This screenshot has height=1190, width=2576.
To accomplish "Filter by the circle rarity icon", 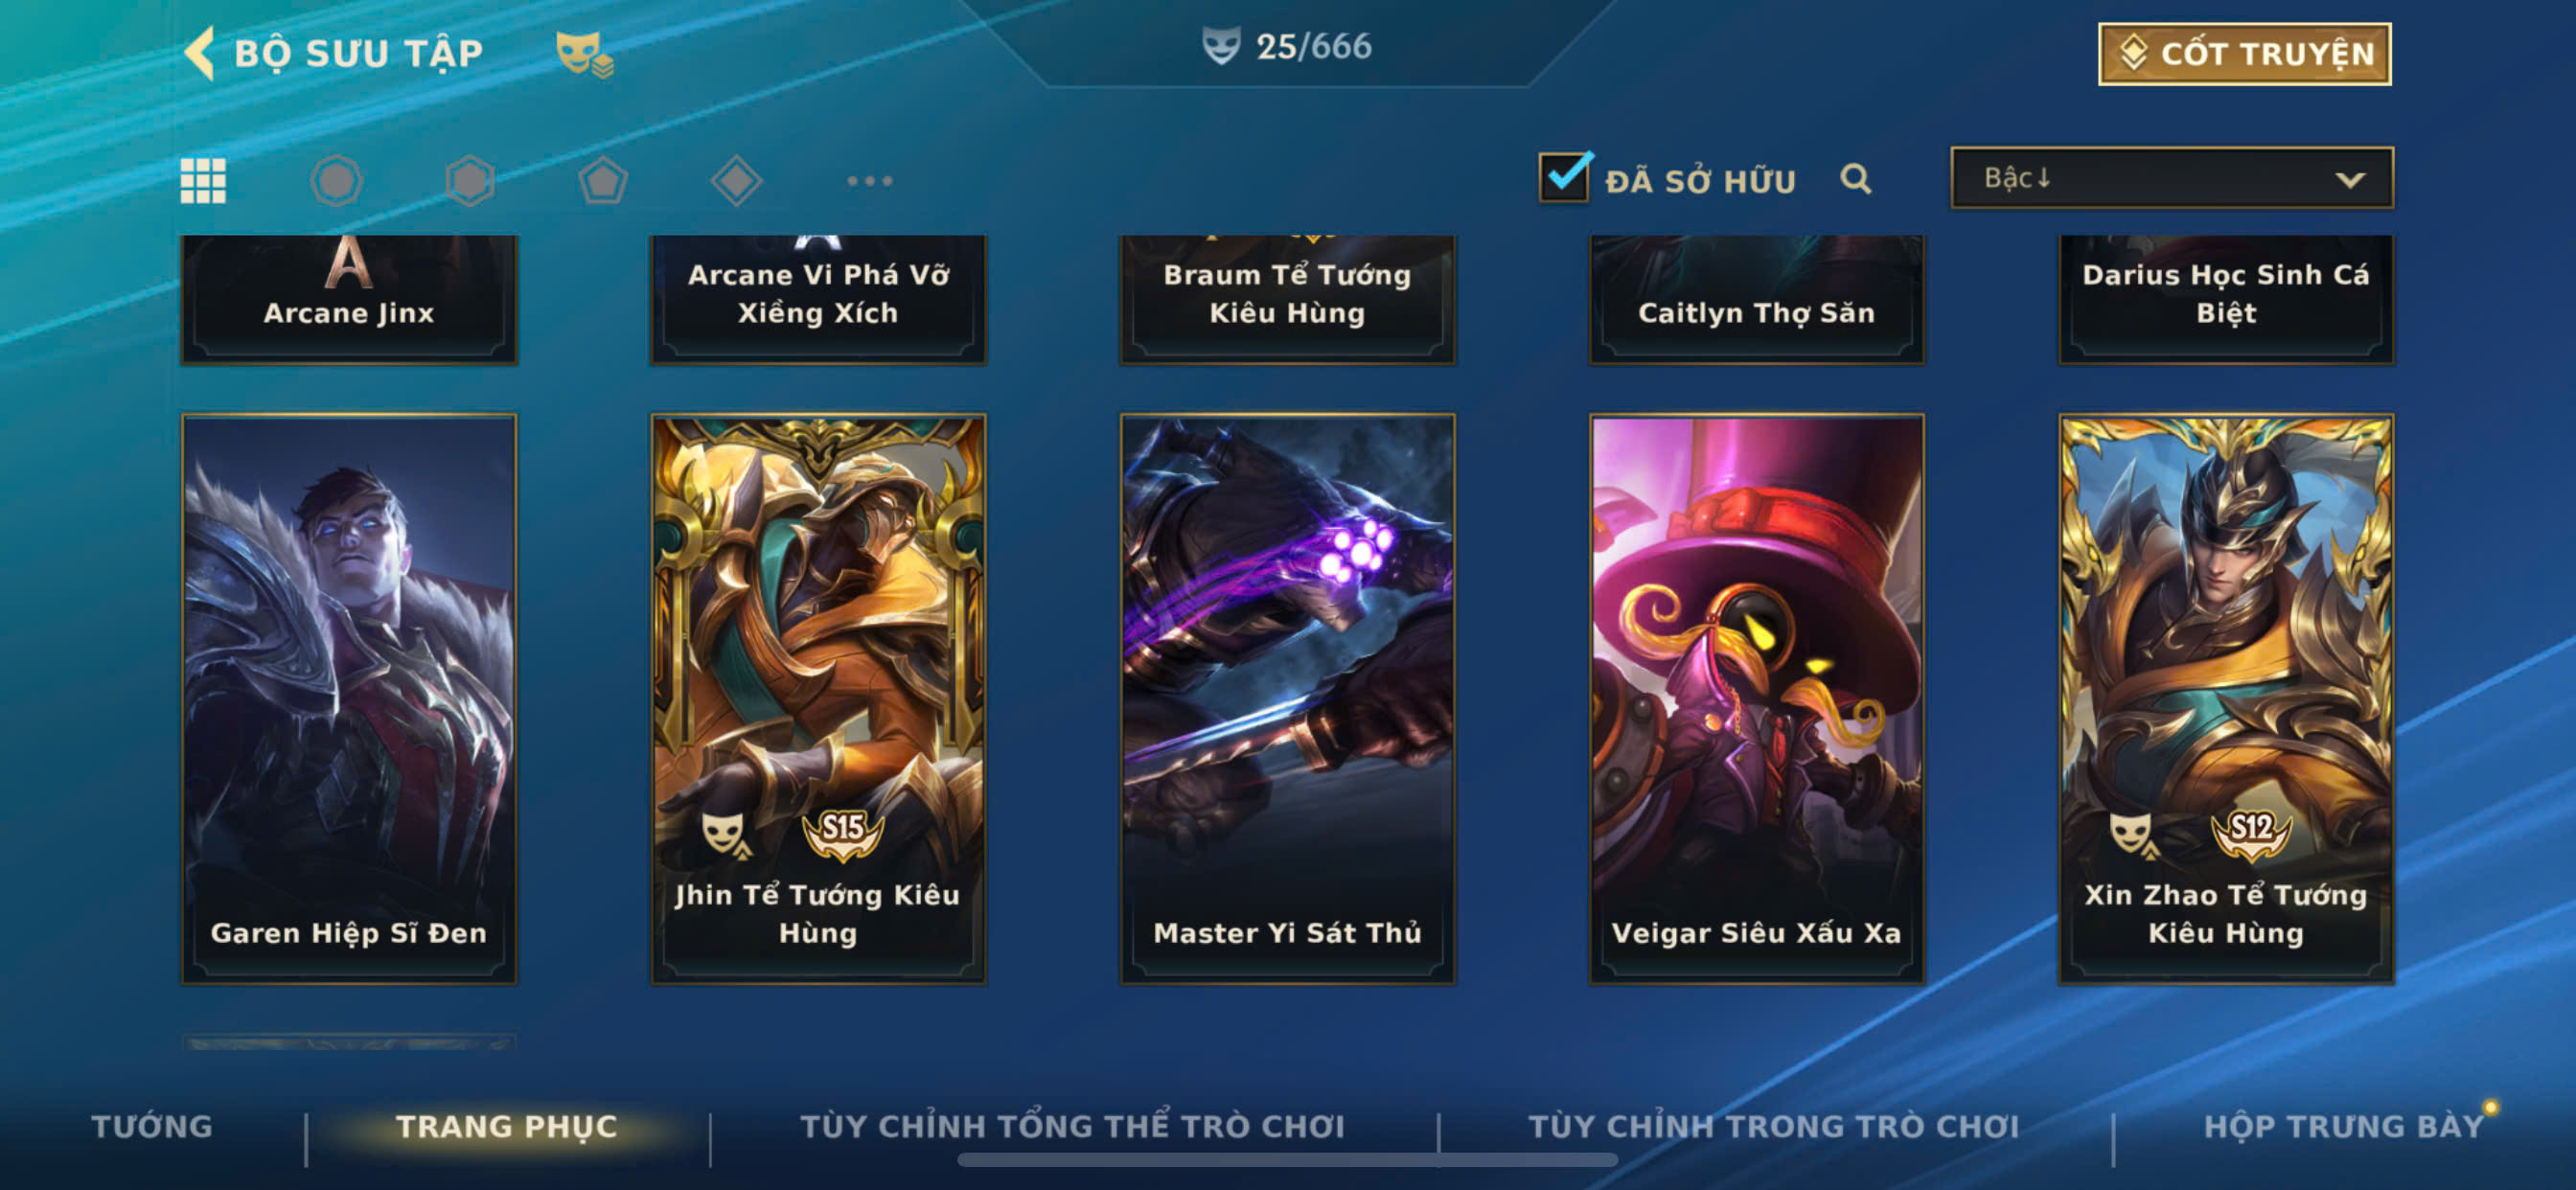I will point(336,181).
